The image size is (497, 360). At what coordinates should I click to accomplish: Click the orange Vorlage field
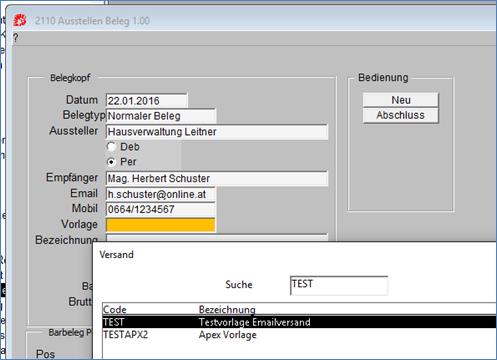161,225
